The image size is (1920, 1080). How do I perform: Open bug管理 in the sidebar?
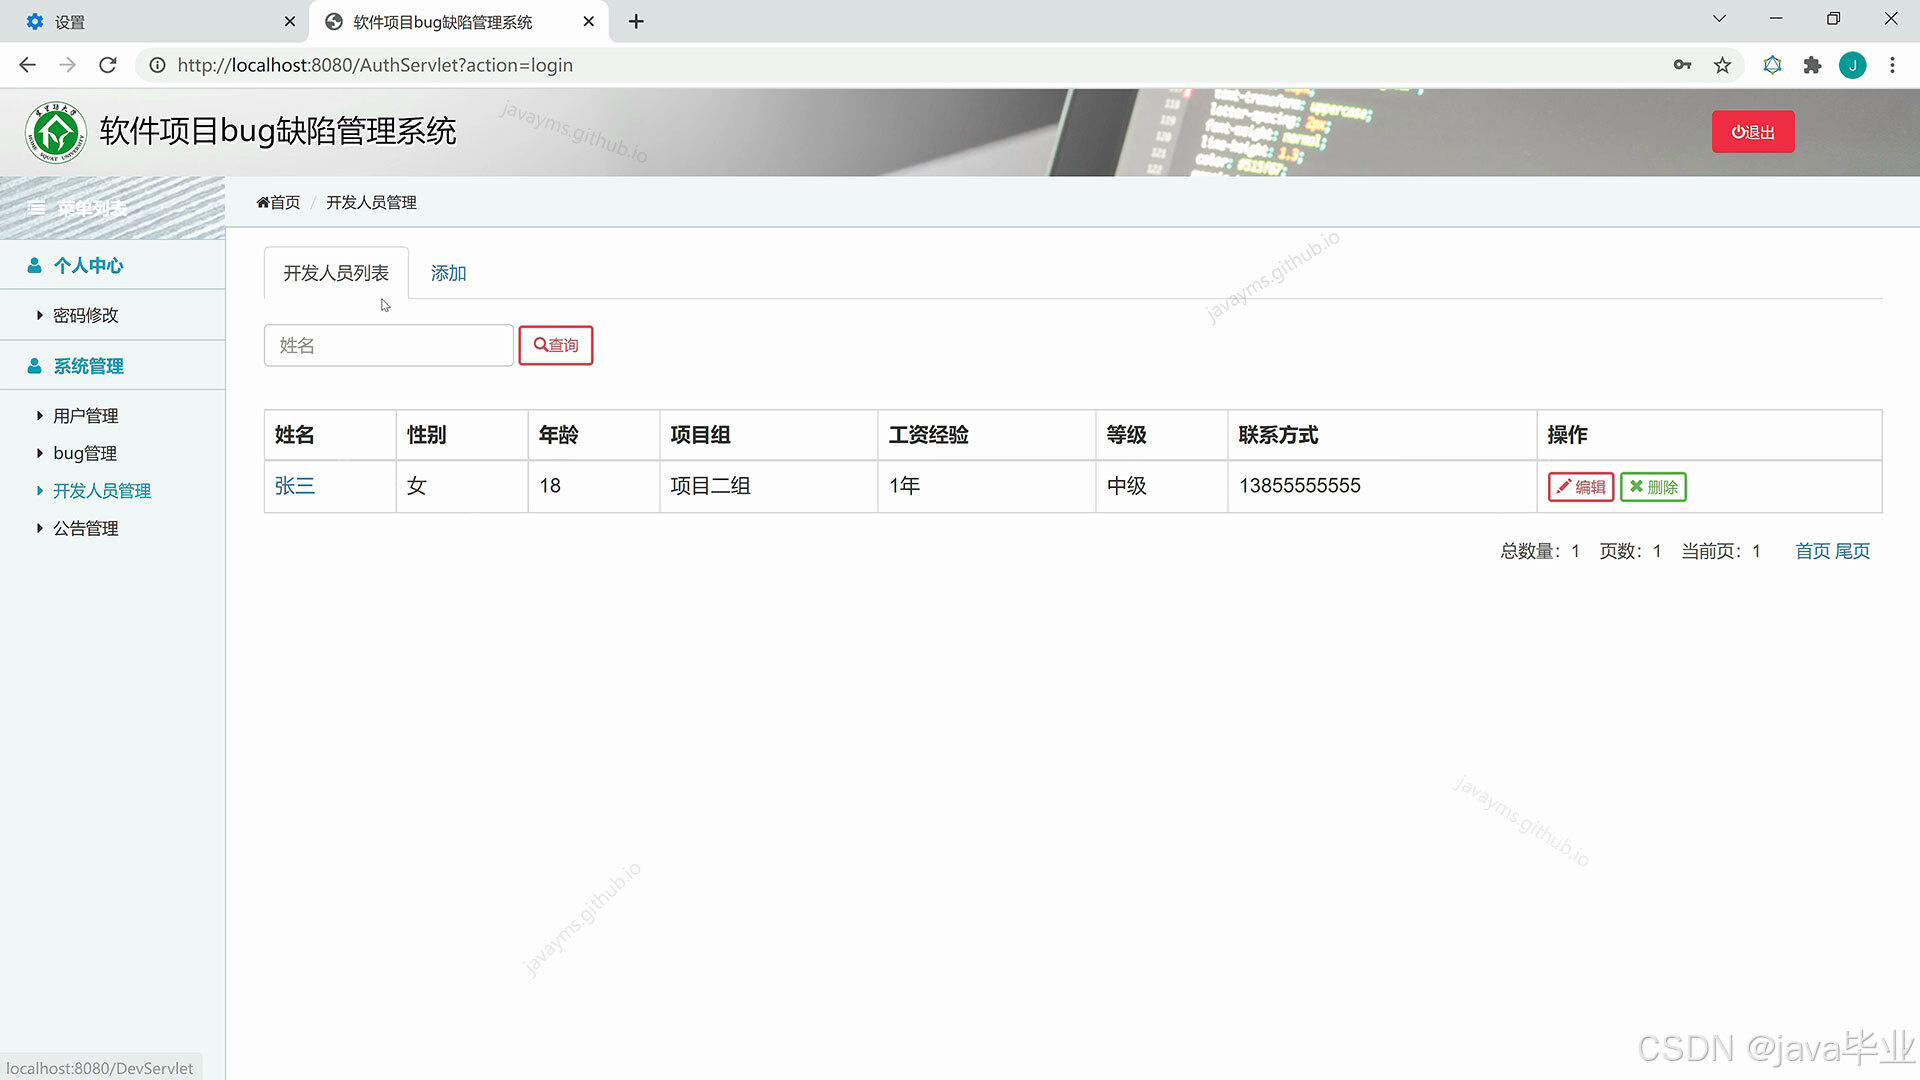(84, 453)
